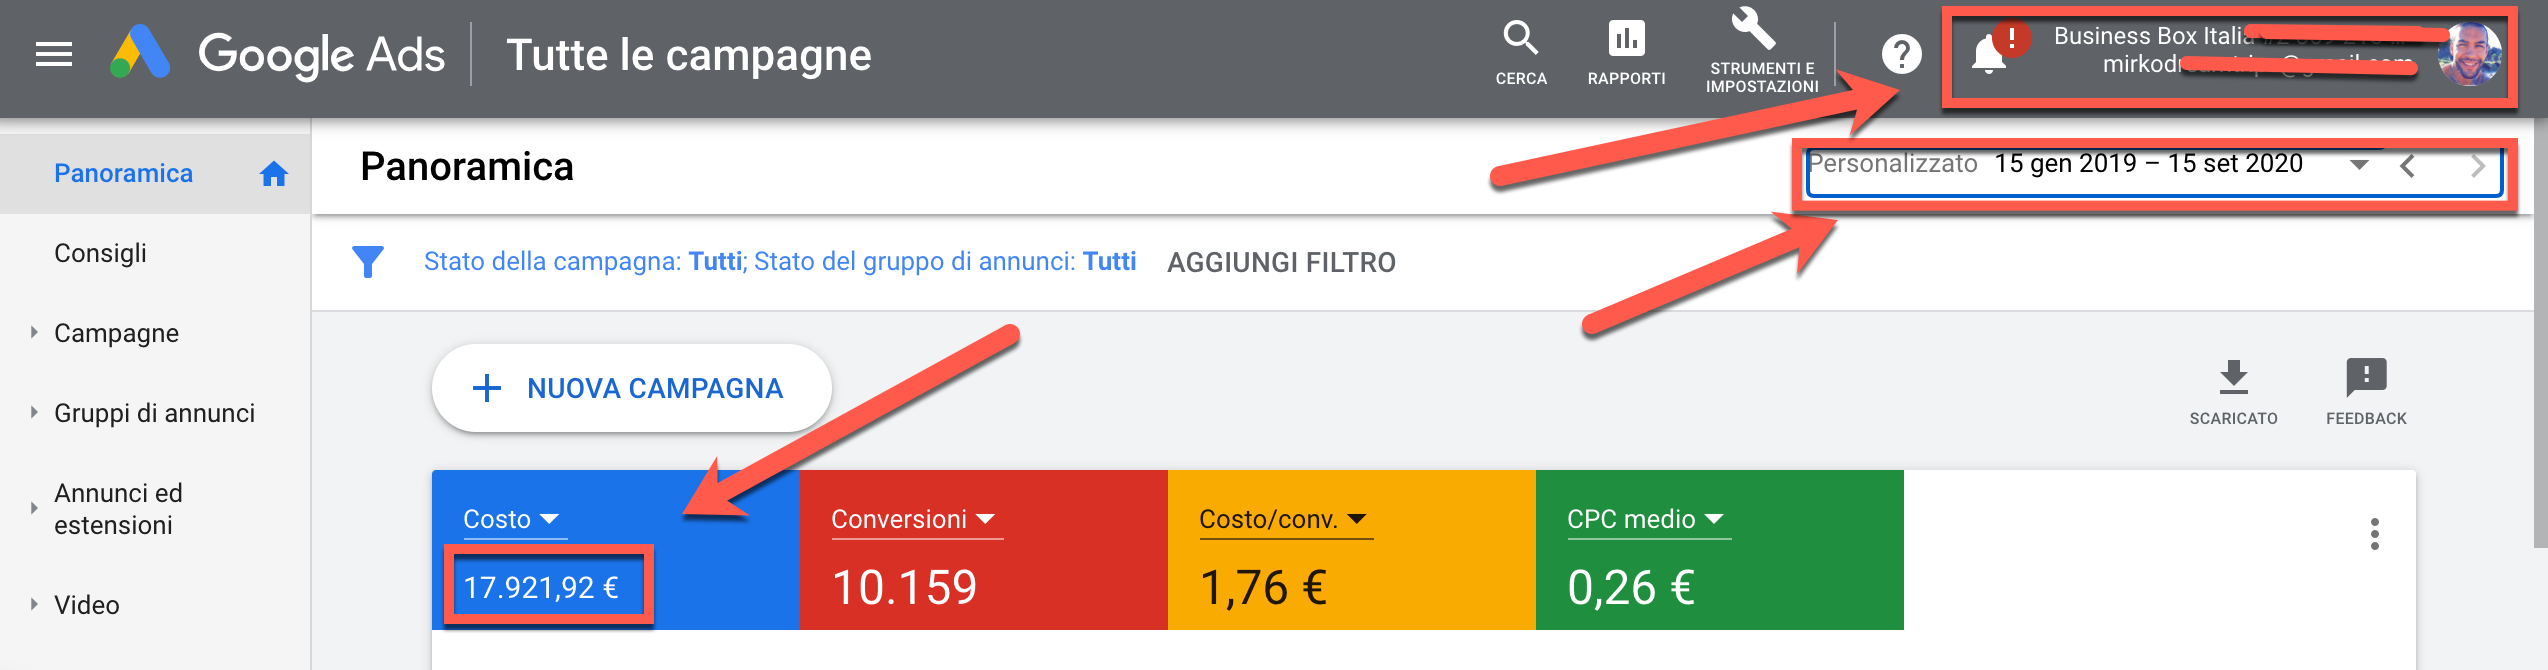Open the scorecard three-dot menu
Viewport: 2548px width, 670px height.
2374,535
